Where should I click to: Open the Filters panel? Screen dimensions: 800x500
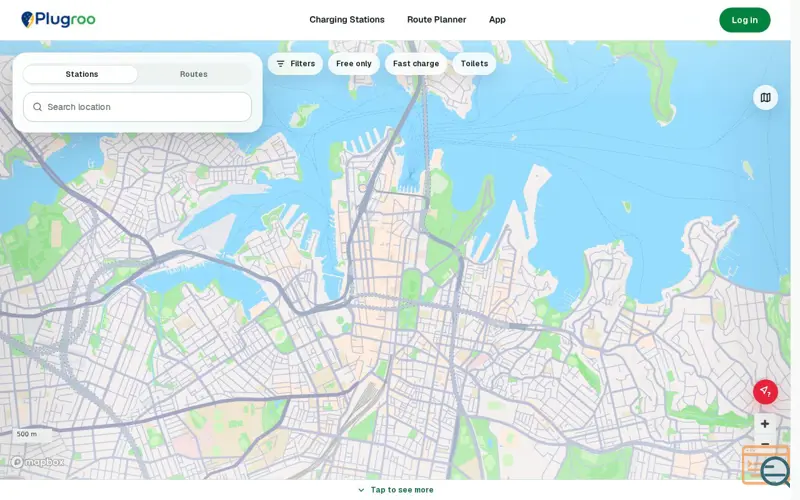[x=295, y=64]
